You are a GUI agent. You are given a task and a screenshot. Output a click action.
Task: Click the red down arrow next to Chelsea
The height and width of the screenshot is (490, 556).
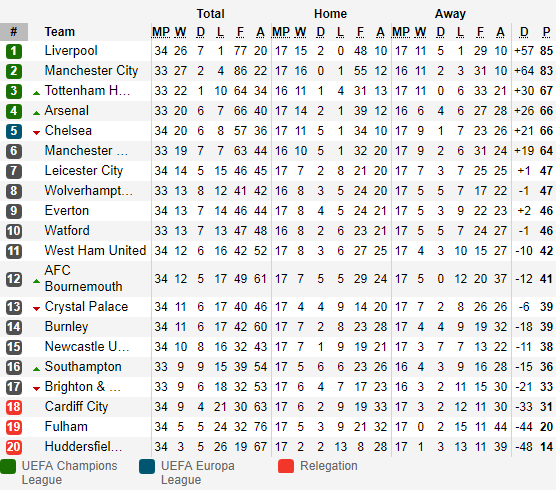pyautogui.click(x=36, y=133)
